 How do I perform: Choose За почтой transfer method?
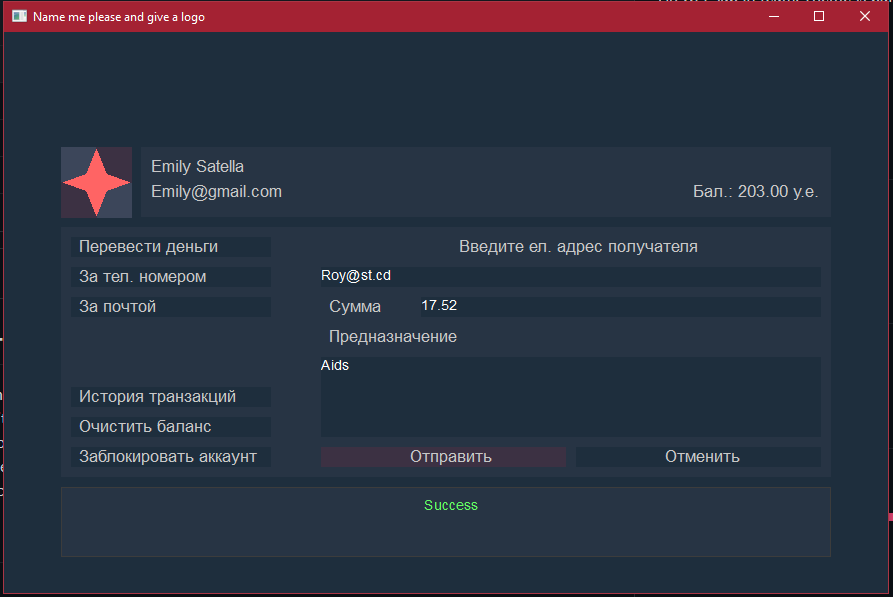click(170, 306)
